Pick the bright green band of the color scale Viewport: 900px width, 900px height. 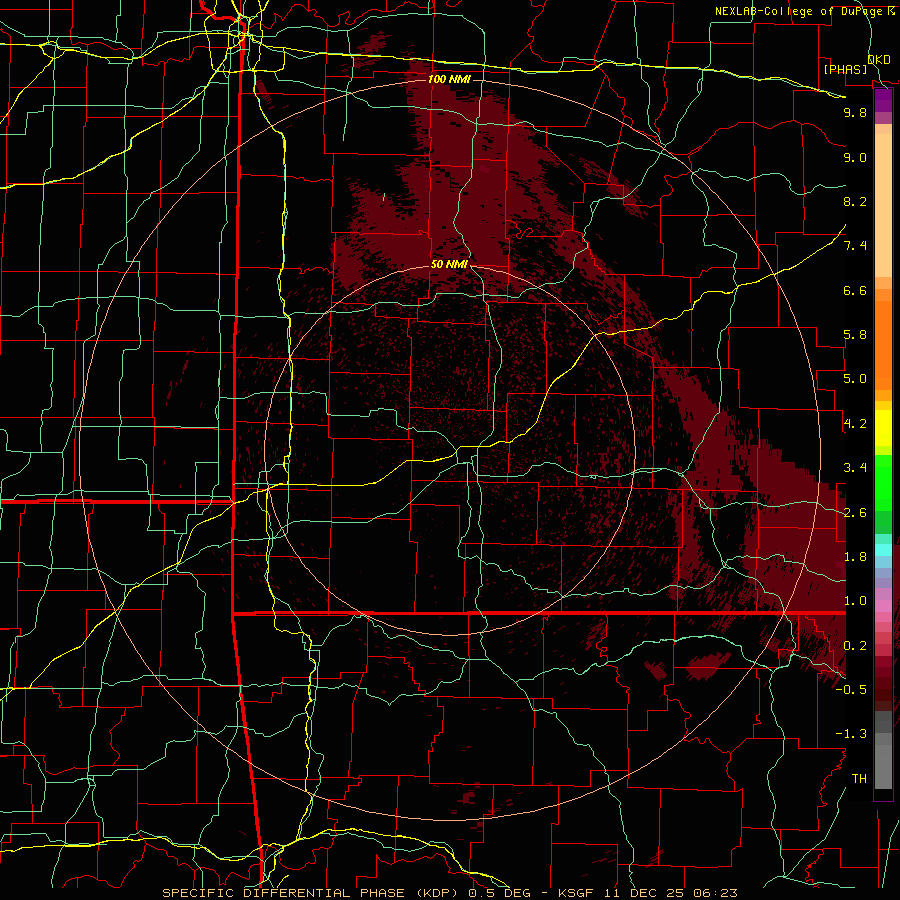[x=883, y=482]
